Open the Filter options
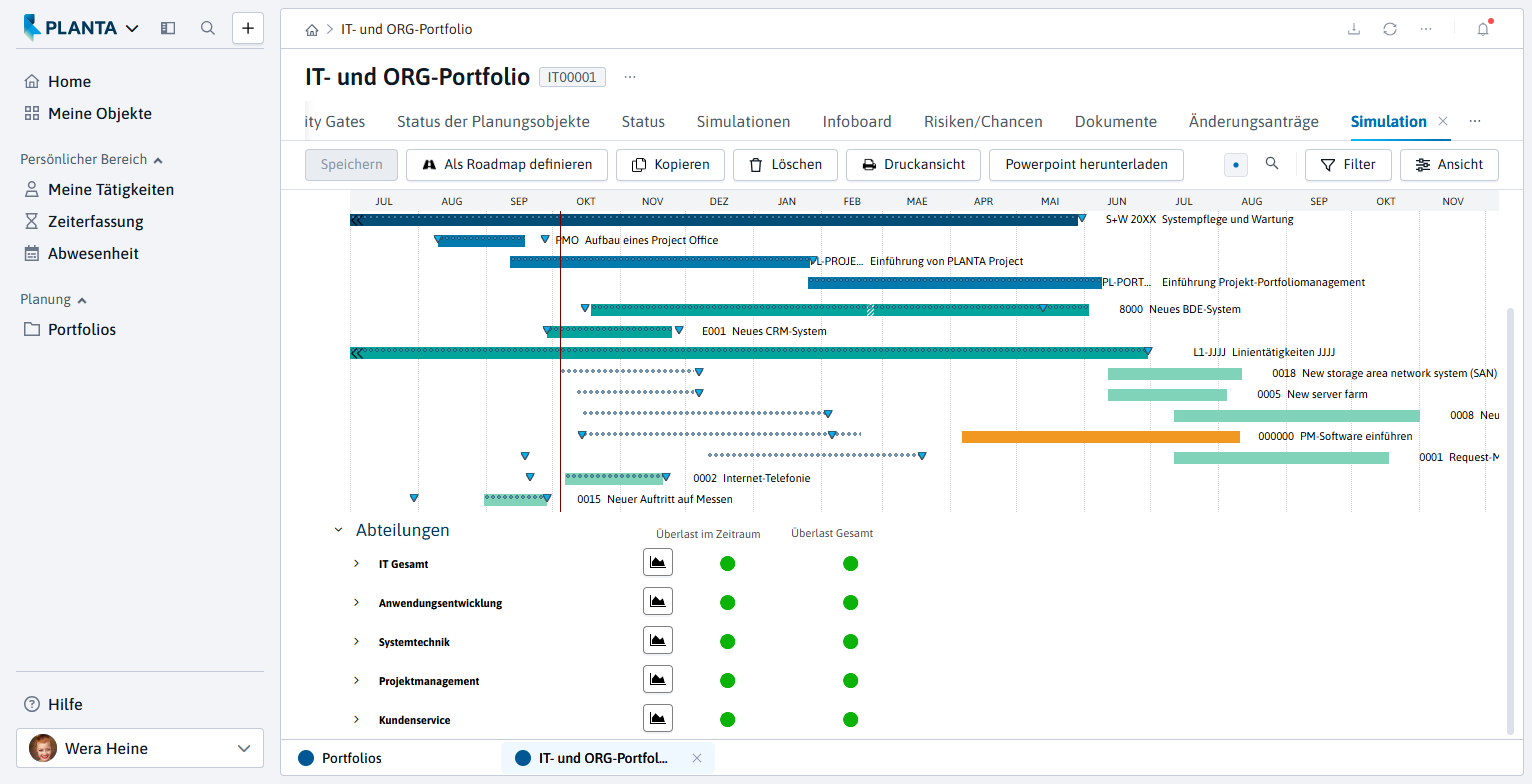This screenshot has width=1532, height=784. [1348, 165]
